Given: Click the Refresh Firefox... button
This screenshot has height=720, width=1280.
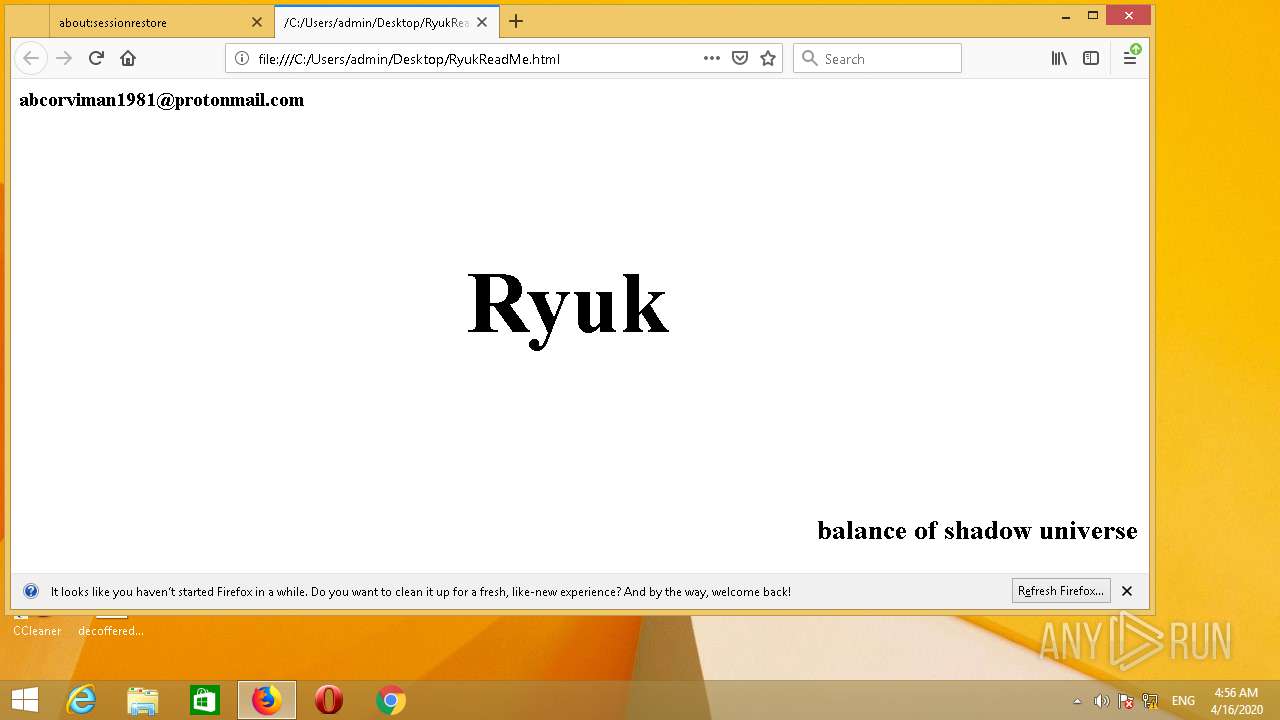Looking at the screenshot, I should coord(1061,591).
